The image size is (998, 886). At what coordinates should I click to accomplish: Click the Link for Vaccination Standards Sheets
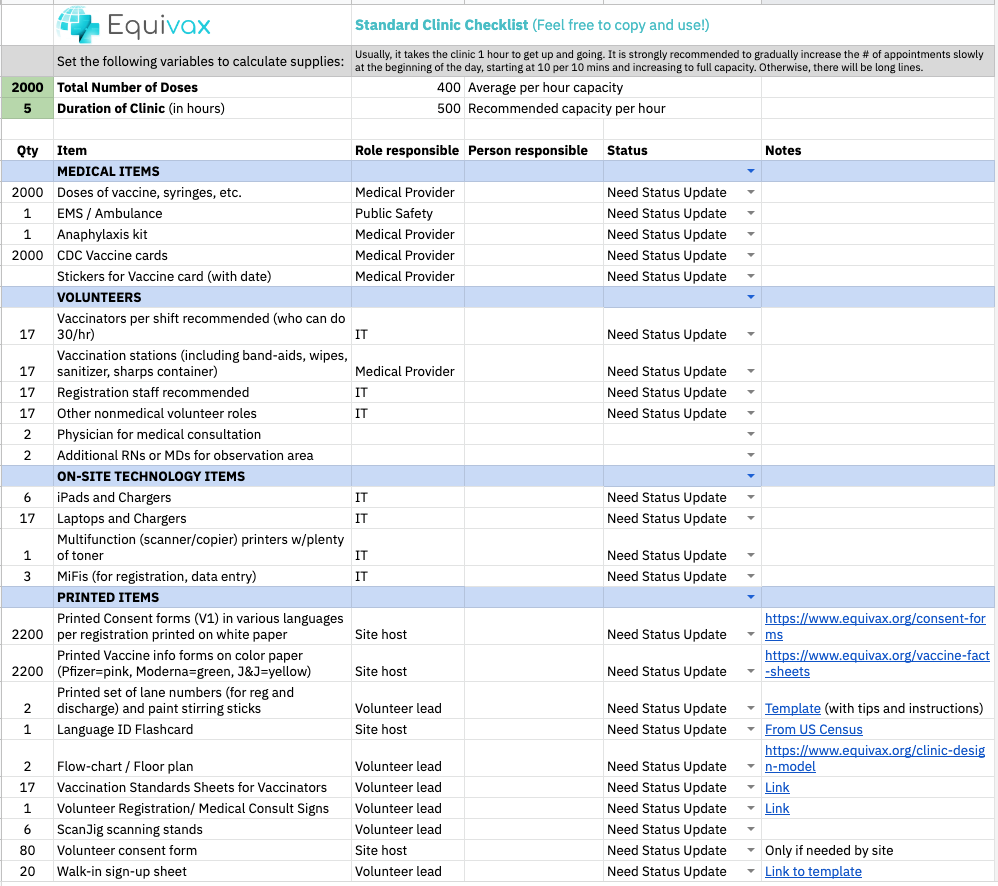[777, 787]
